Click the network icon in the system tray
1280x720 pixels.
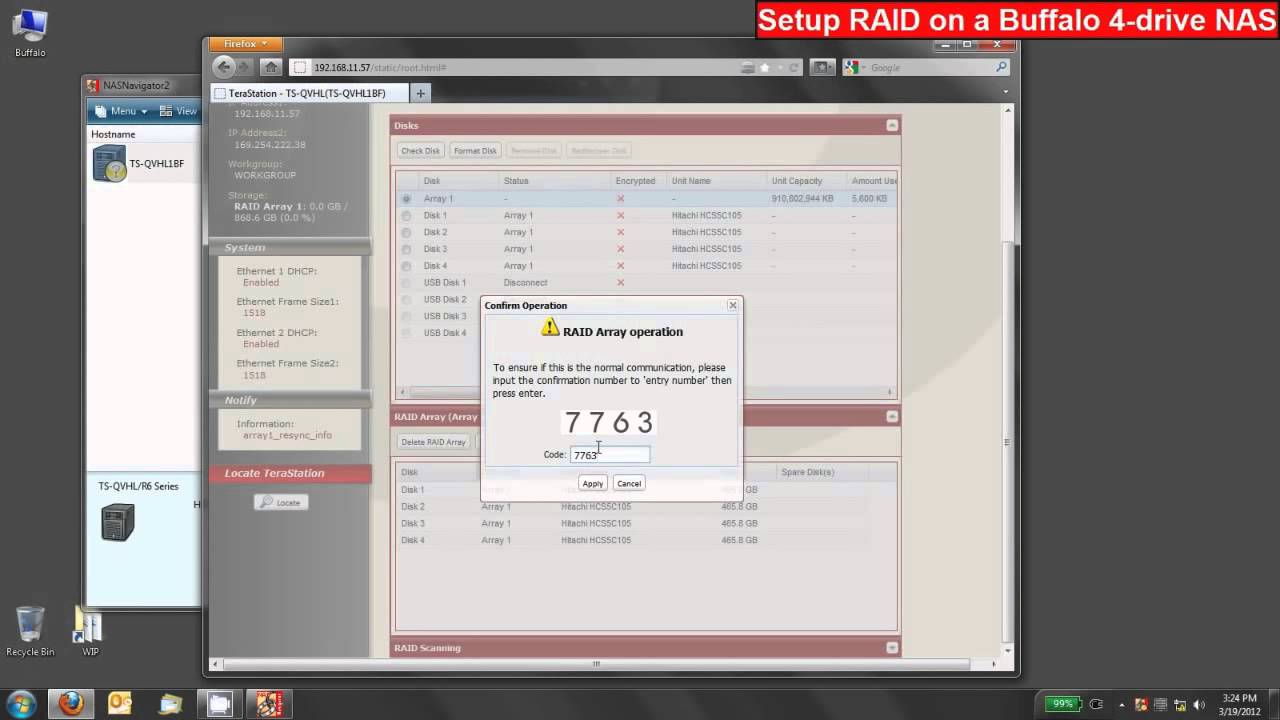tap(1180, 704)
